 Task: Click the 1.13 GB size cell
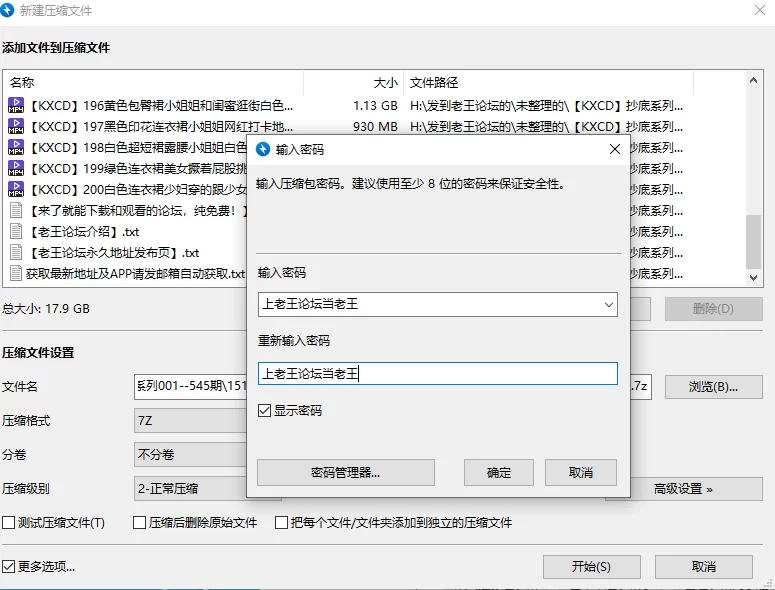click(x=375, y=105)
